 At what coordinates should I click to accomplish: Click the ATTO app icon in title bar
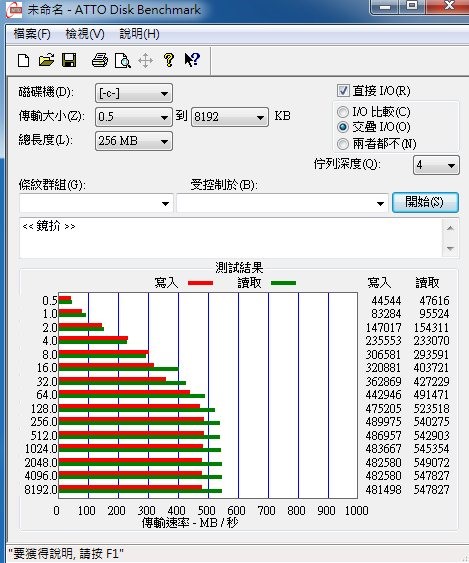point(14,10)
